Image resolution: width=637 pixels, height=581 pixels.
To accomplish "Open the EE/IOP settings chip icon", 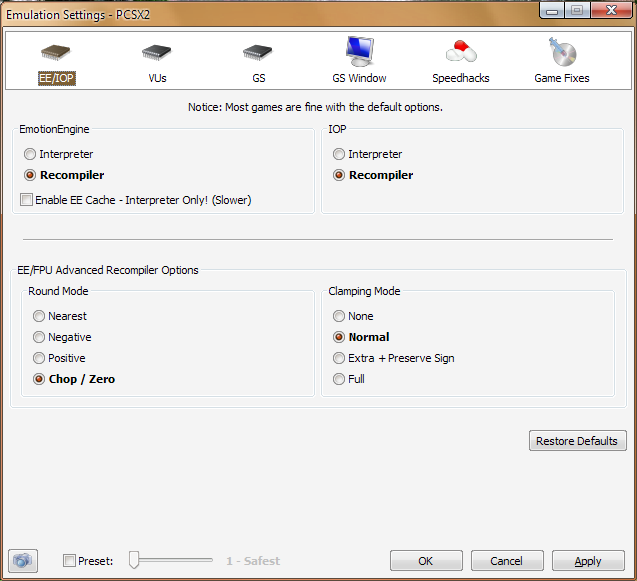I will pos(56,52).
